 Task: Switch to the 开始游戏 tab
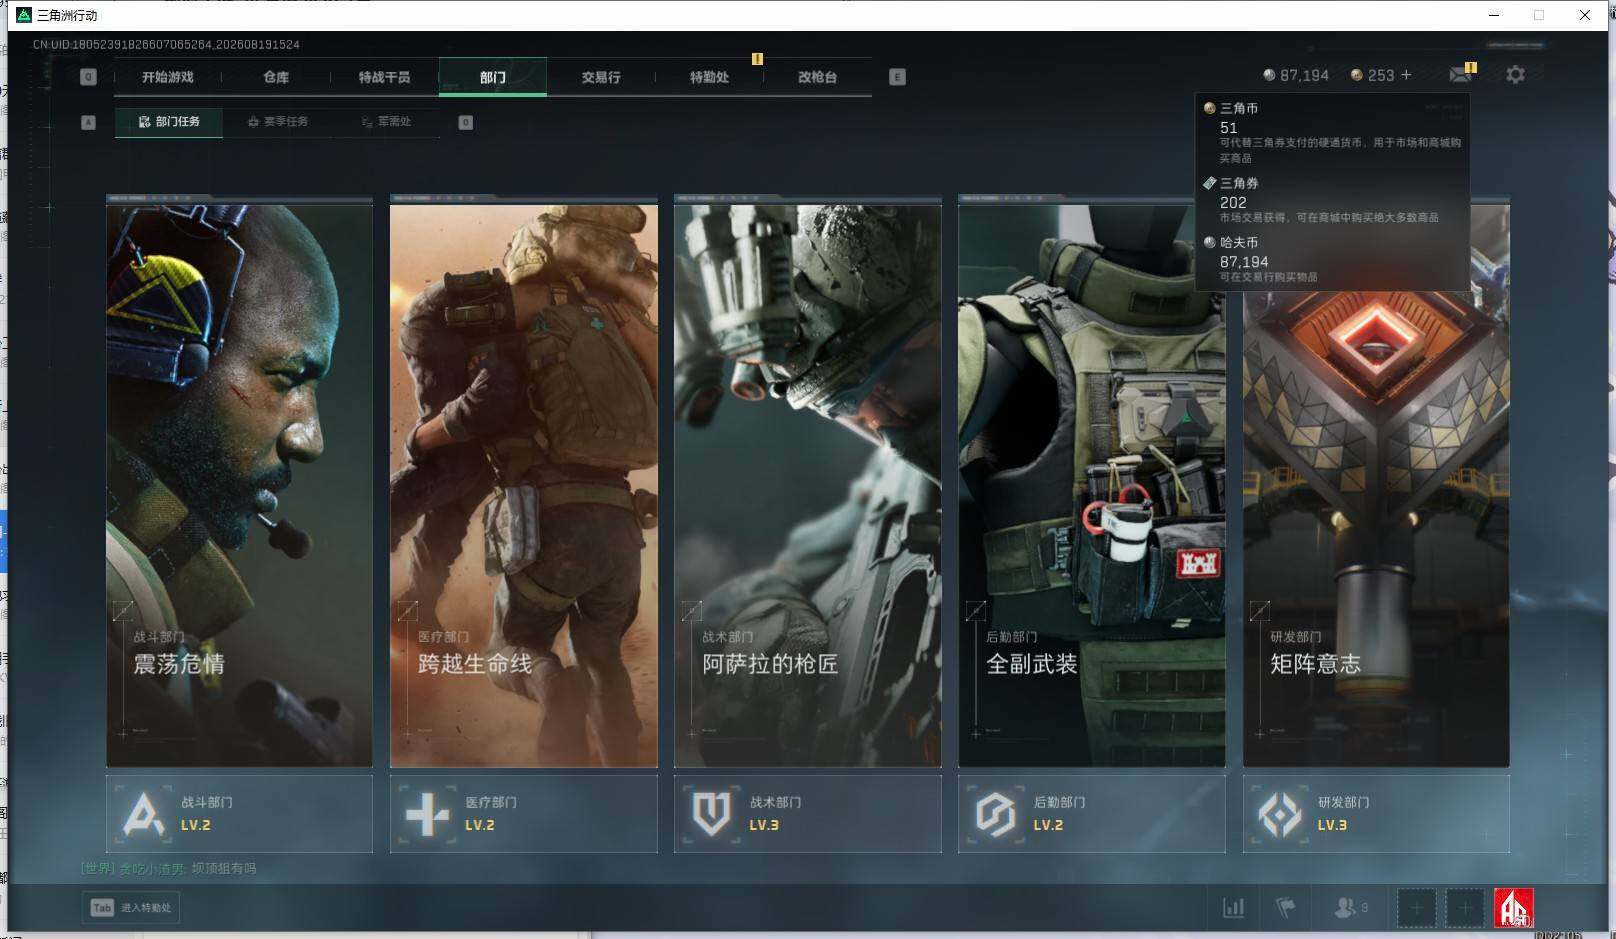pos(167,77)
